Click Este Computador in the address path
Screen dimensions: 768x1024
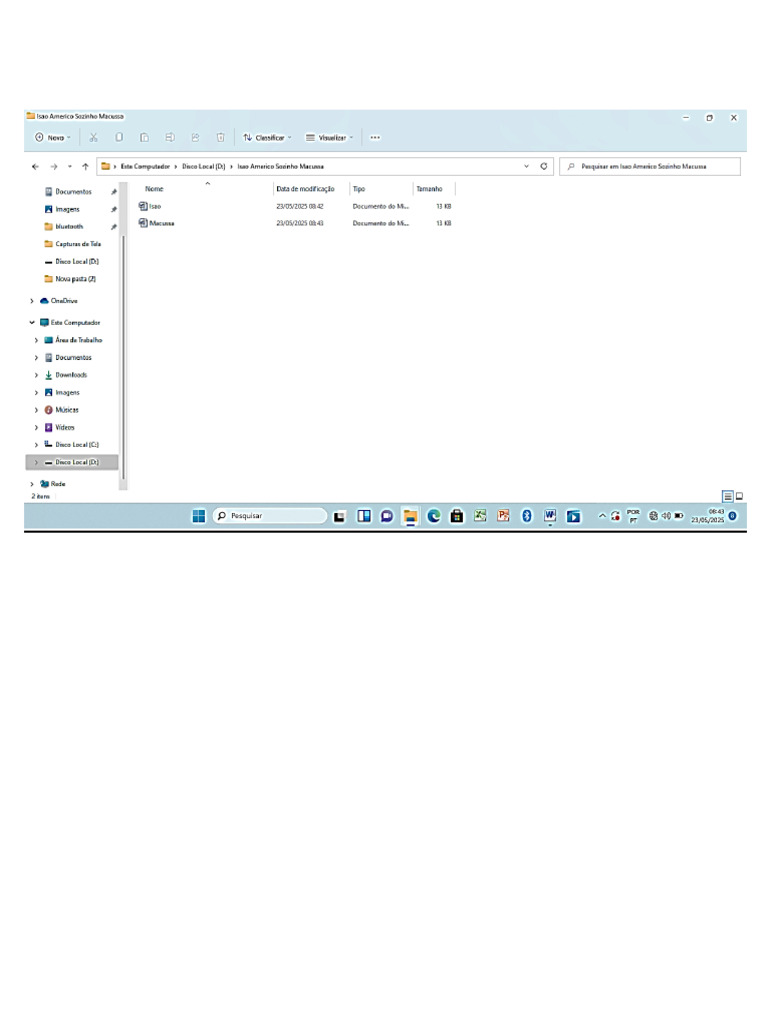(145, 167)
